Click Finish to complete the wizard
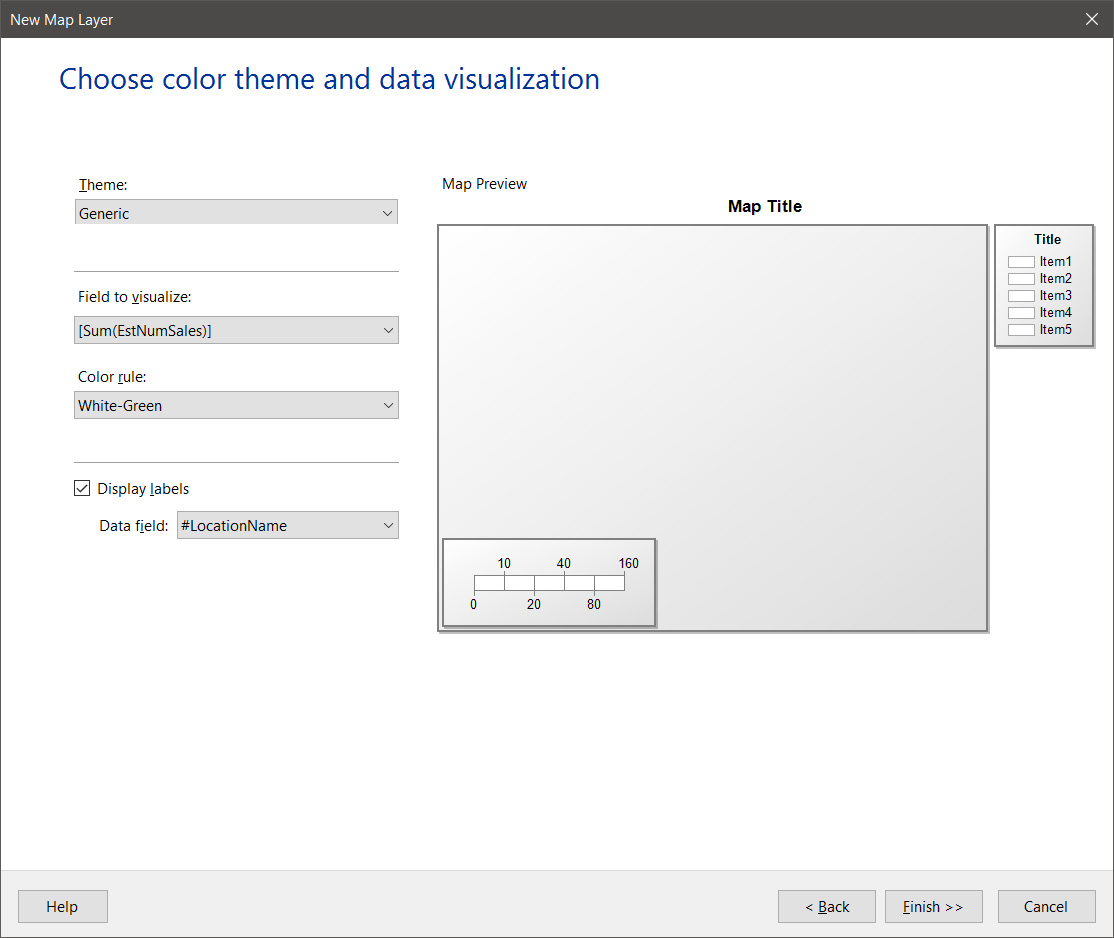 click(933, 906)
